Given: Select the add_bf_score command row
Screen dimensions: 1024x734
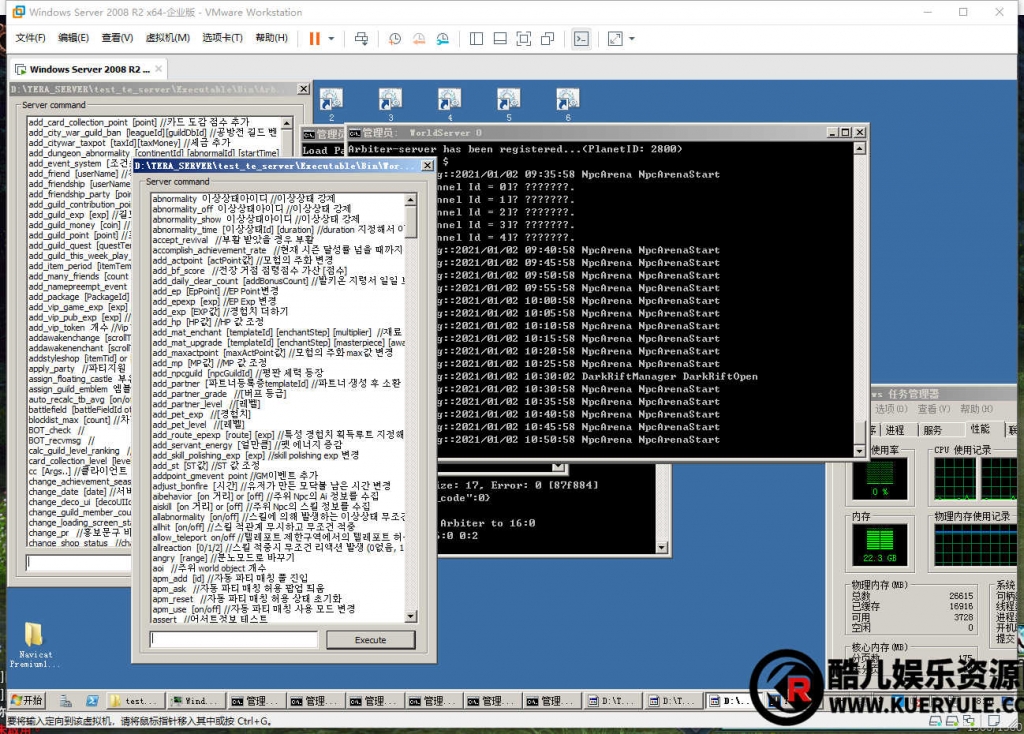Looking at the screenshot, I should (278, 270).
